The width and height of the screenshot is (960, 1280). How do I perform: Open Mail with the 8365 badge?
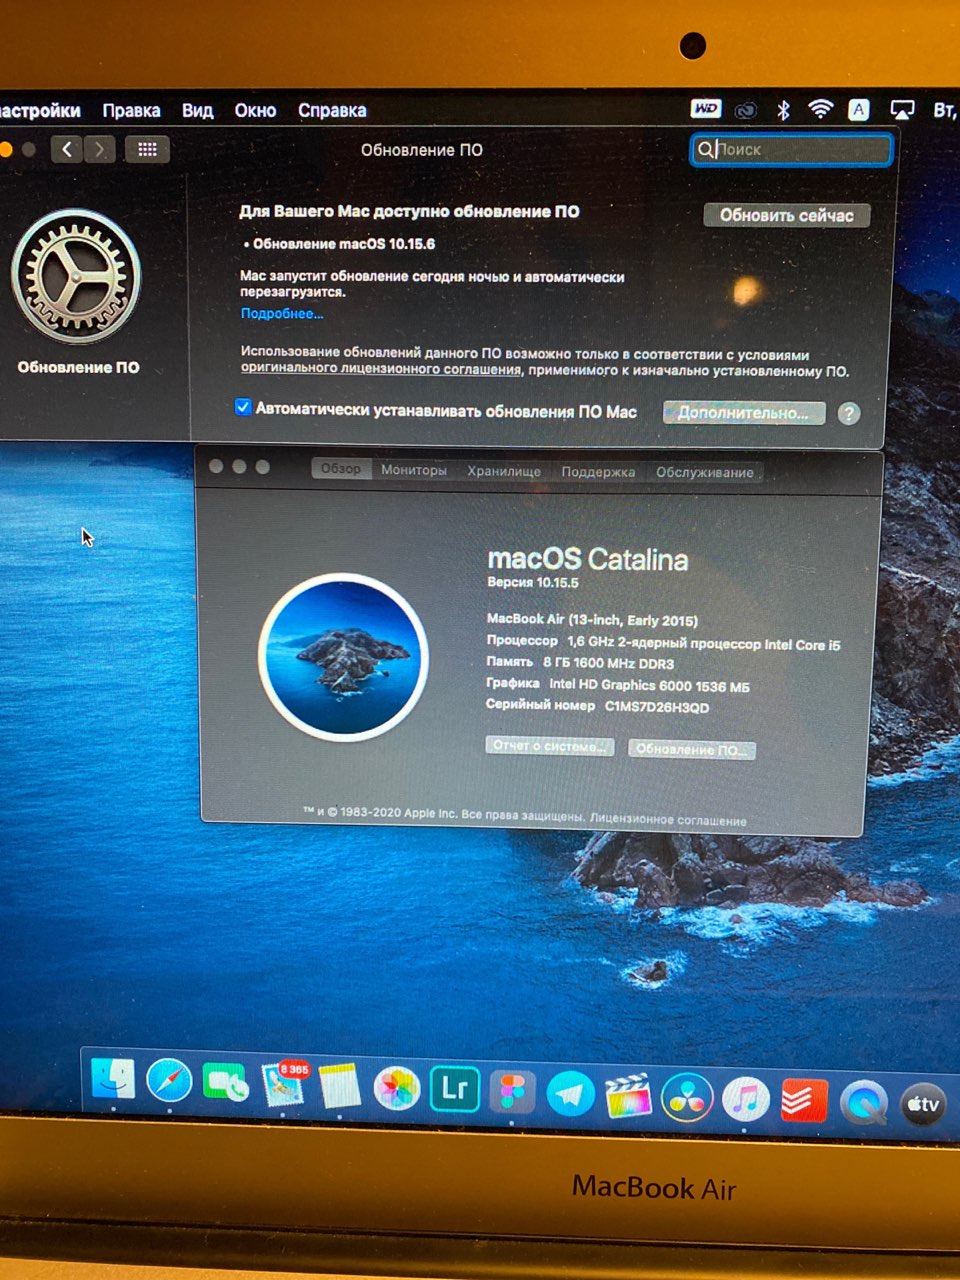[x=284, y=1084]
